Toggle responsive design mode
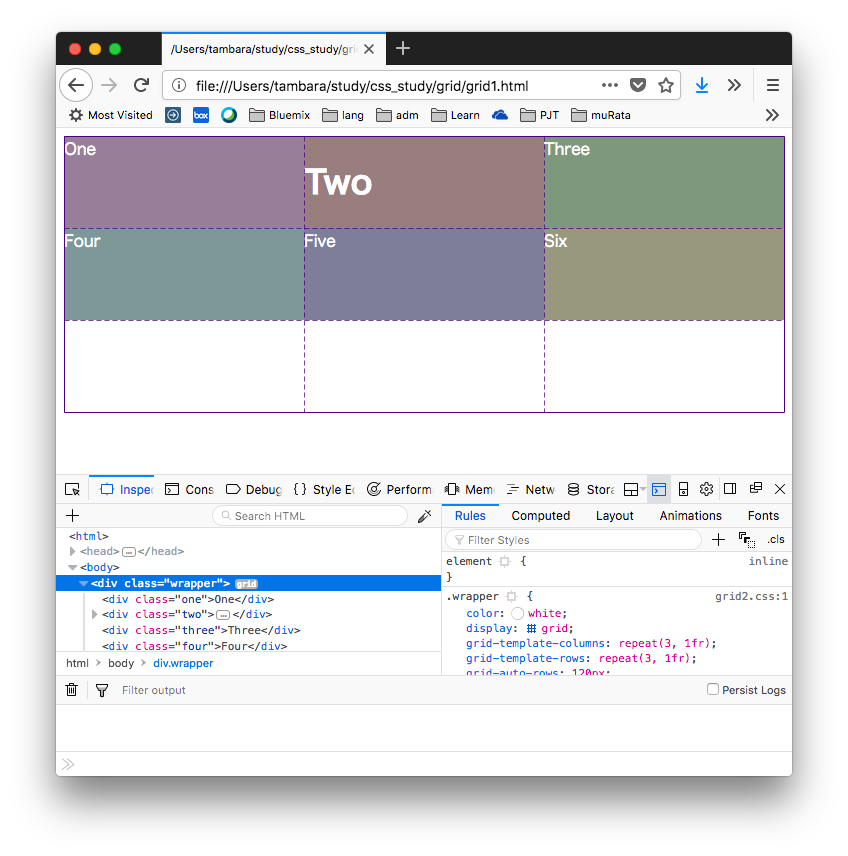Viewport: 848px width, 856px height. point(683,489)
